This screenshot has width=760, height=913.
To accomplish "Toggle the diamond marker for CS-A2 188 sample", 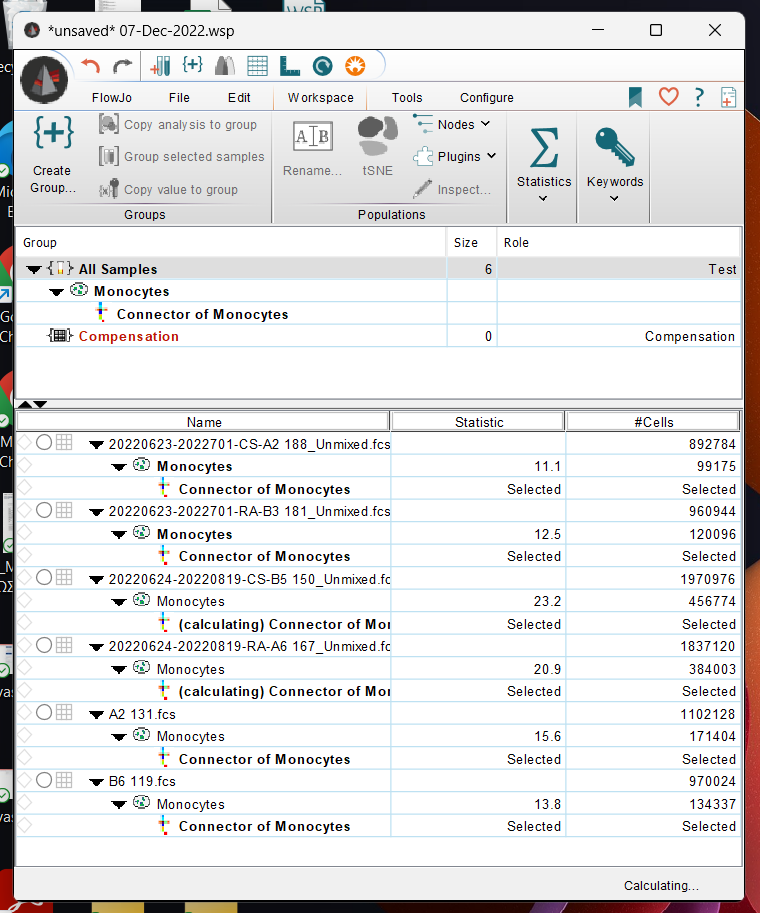I will click(x=24, y=443).
